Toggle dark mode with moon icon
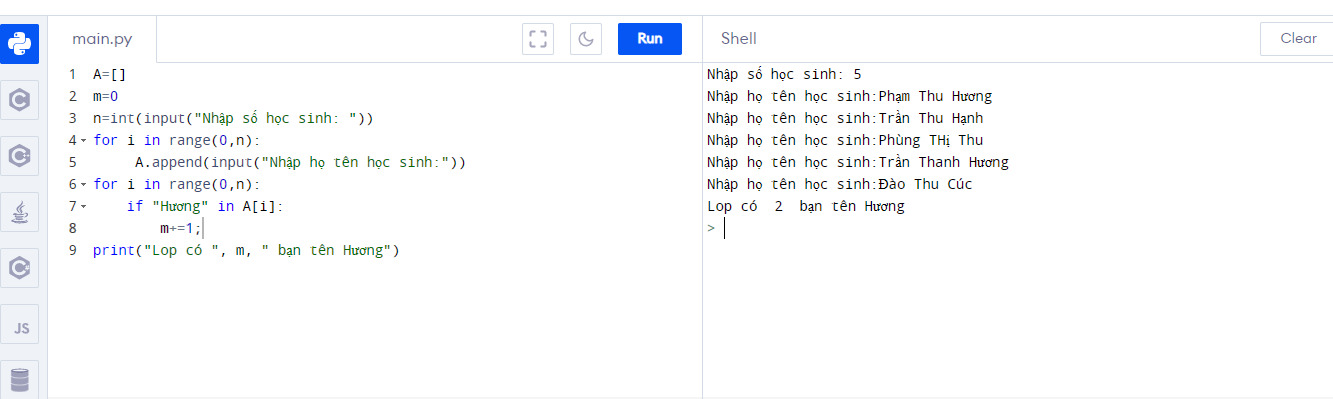 [x=586, y=39]
